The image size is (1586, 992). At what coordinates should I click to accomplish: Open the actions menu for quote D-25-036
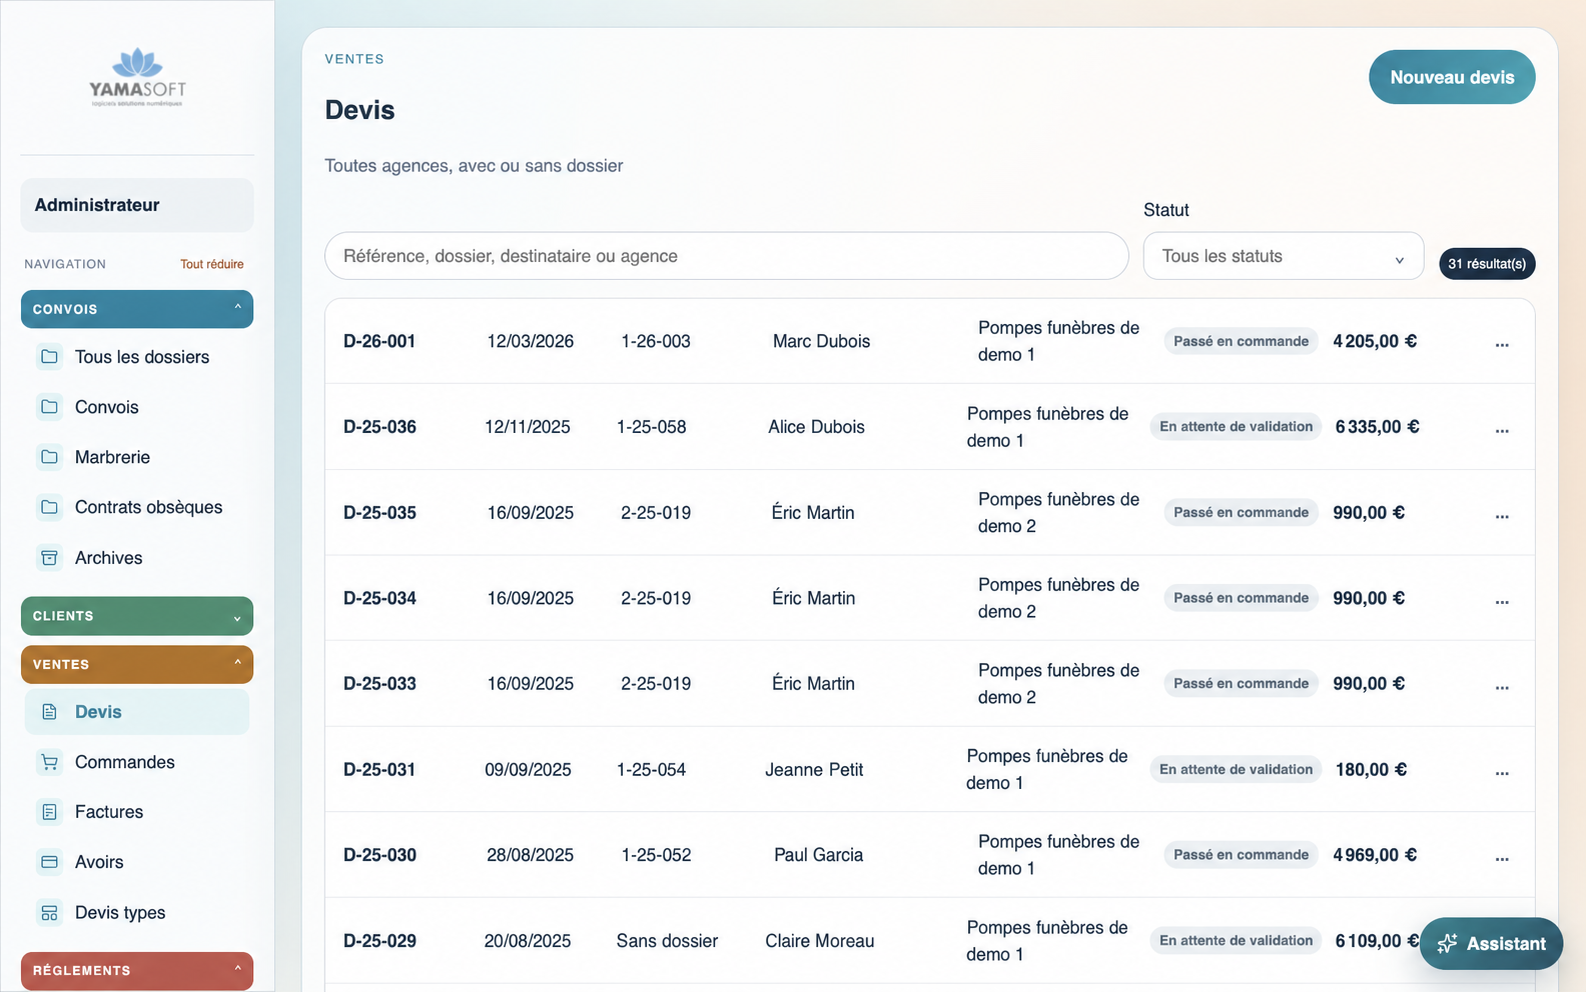point(1502,429)
